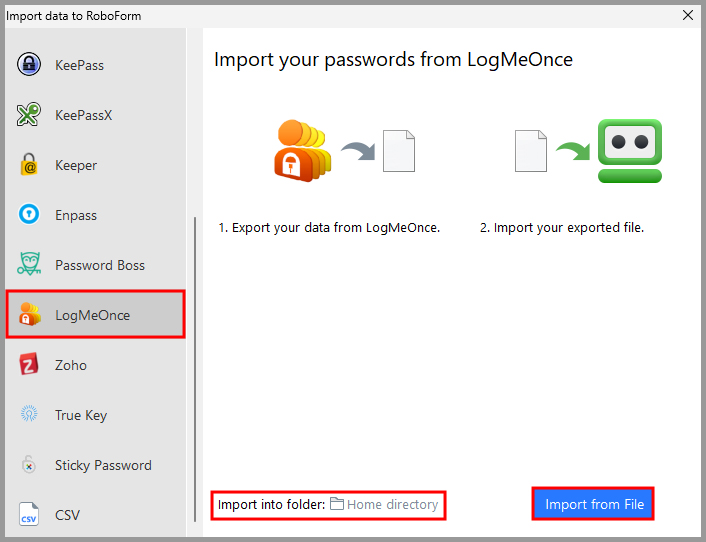Viewport: 706px width, 542px height.
Task: Click the Sticky Password icon
Action: click(x=29, y=465)
